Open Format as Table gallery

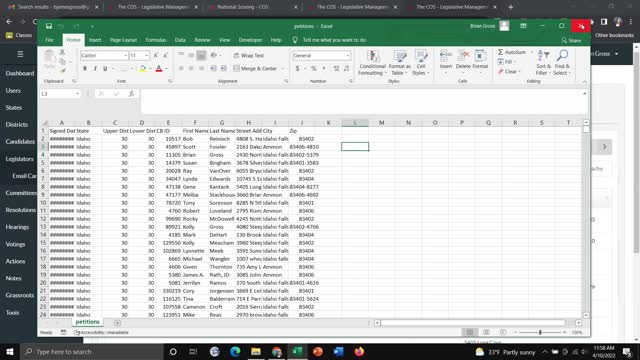[399, 62]
